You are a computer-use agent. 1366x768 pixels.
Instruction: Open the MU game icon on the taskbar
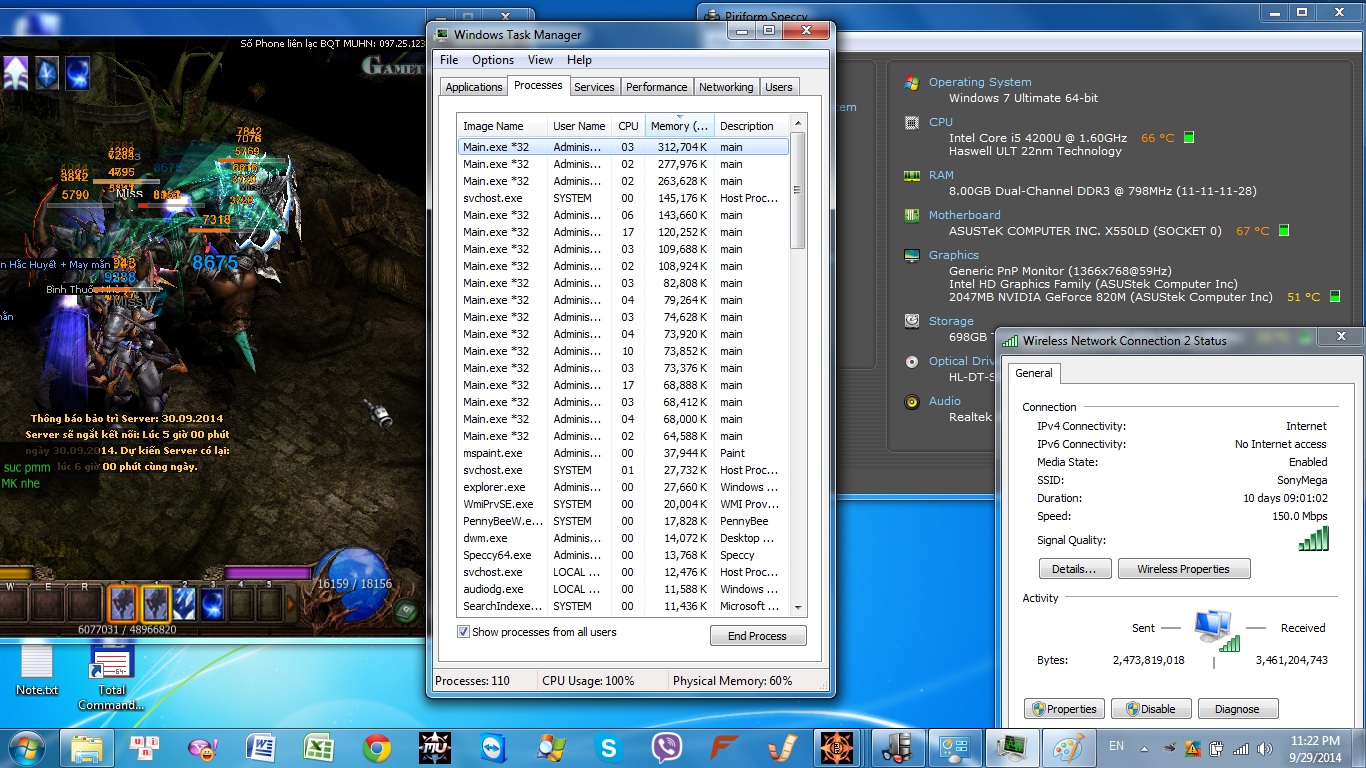(x=434, y=748)
